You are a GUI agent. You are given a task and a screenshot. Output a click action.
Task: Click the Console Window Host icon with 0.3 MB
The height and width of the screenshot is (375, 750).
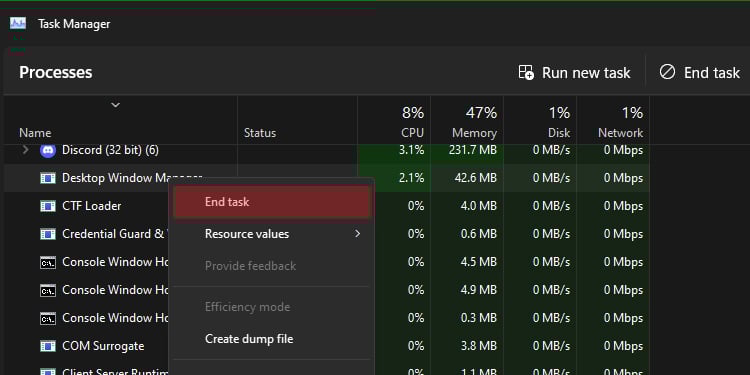pos(47,318)
